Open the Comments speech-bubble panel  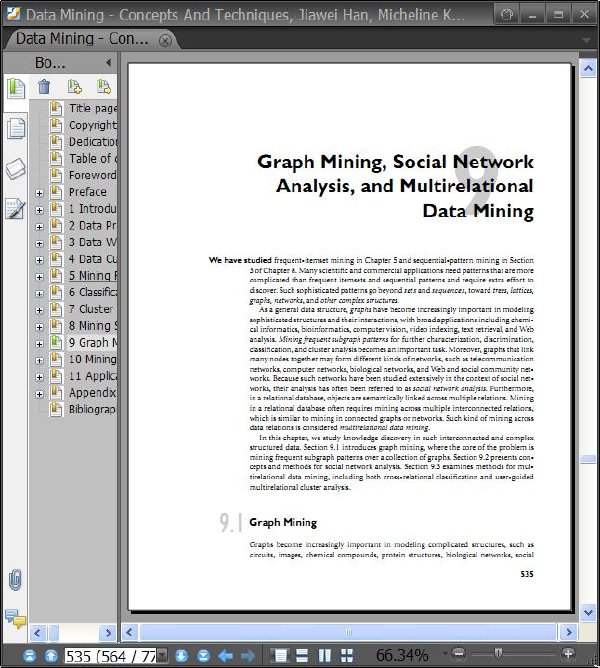[16, 619]
